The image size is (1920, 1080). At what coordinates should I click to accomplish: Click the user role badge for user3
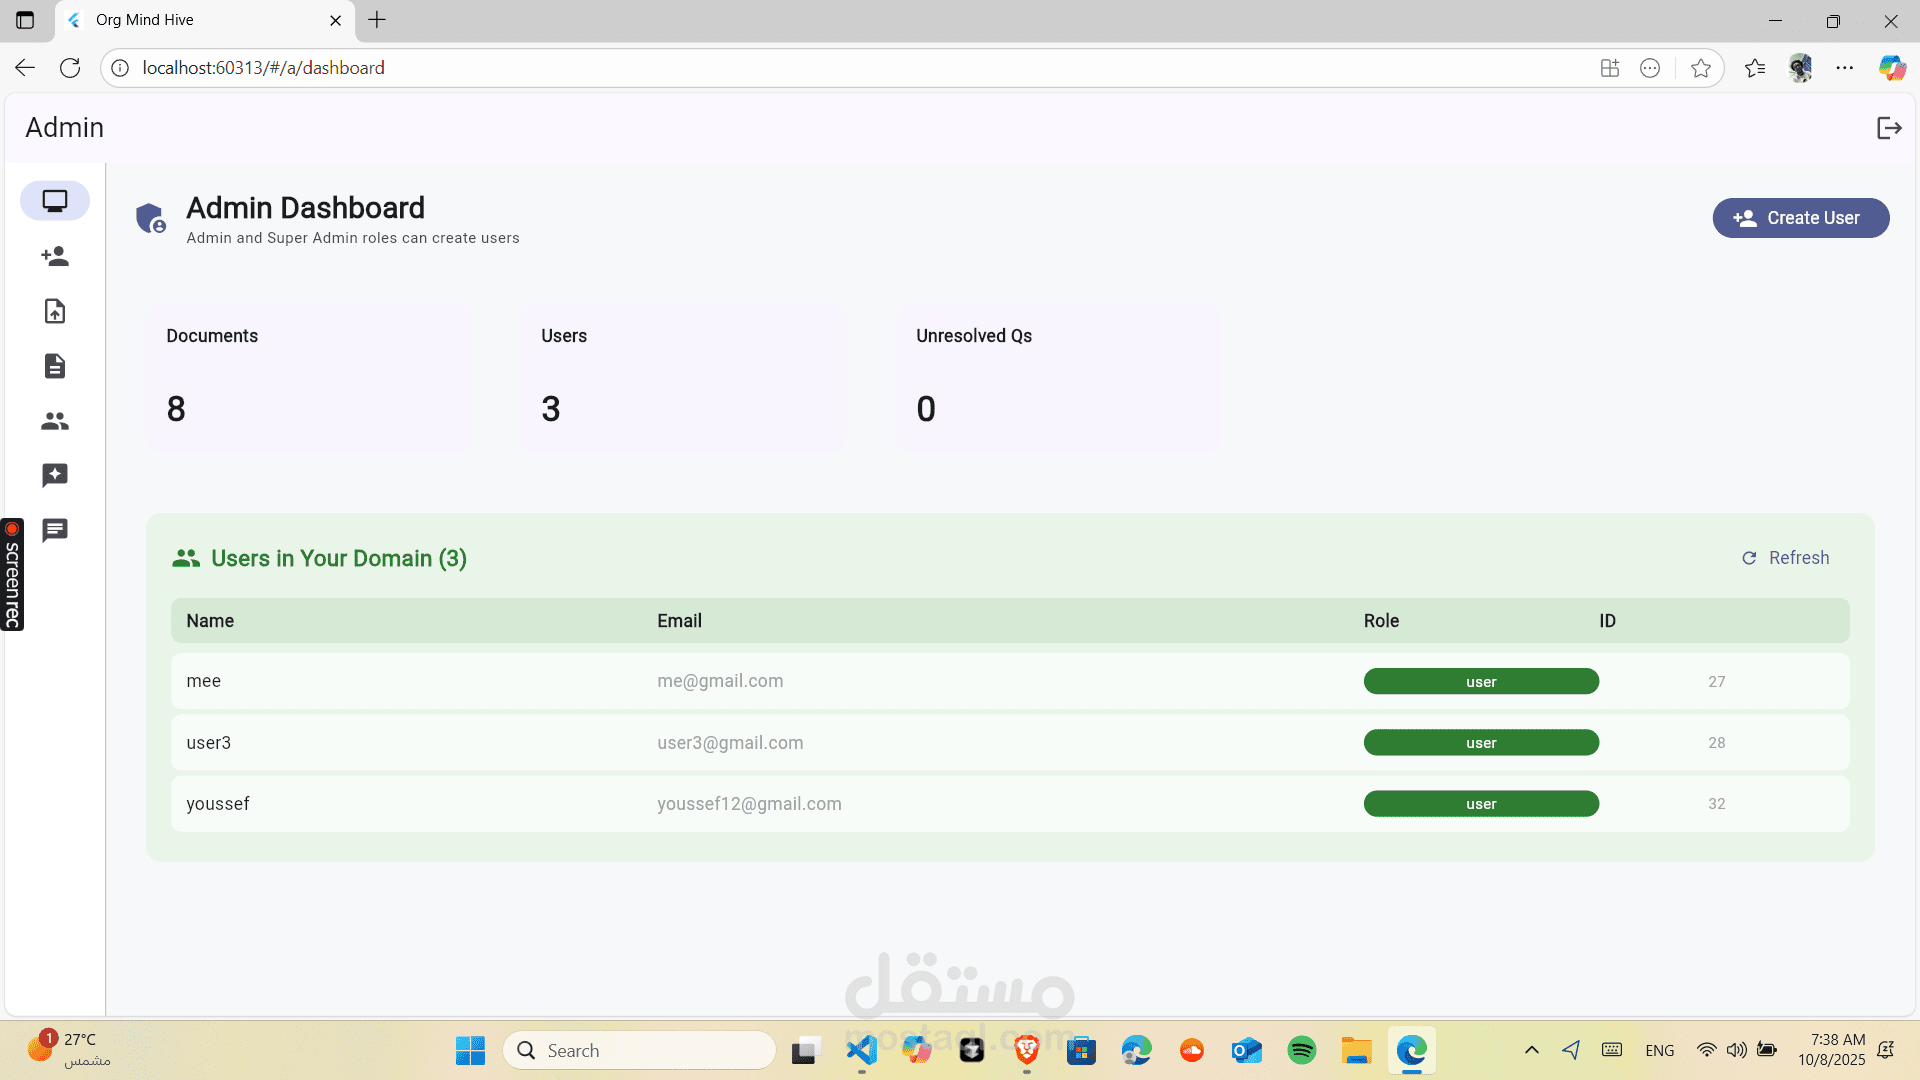coord(1480,743)
